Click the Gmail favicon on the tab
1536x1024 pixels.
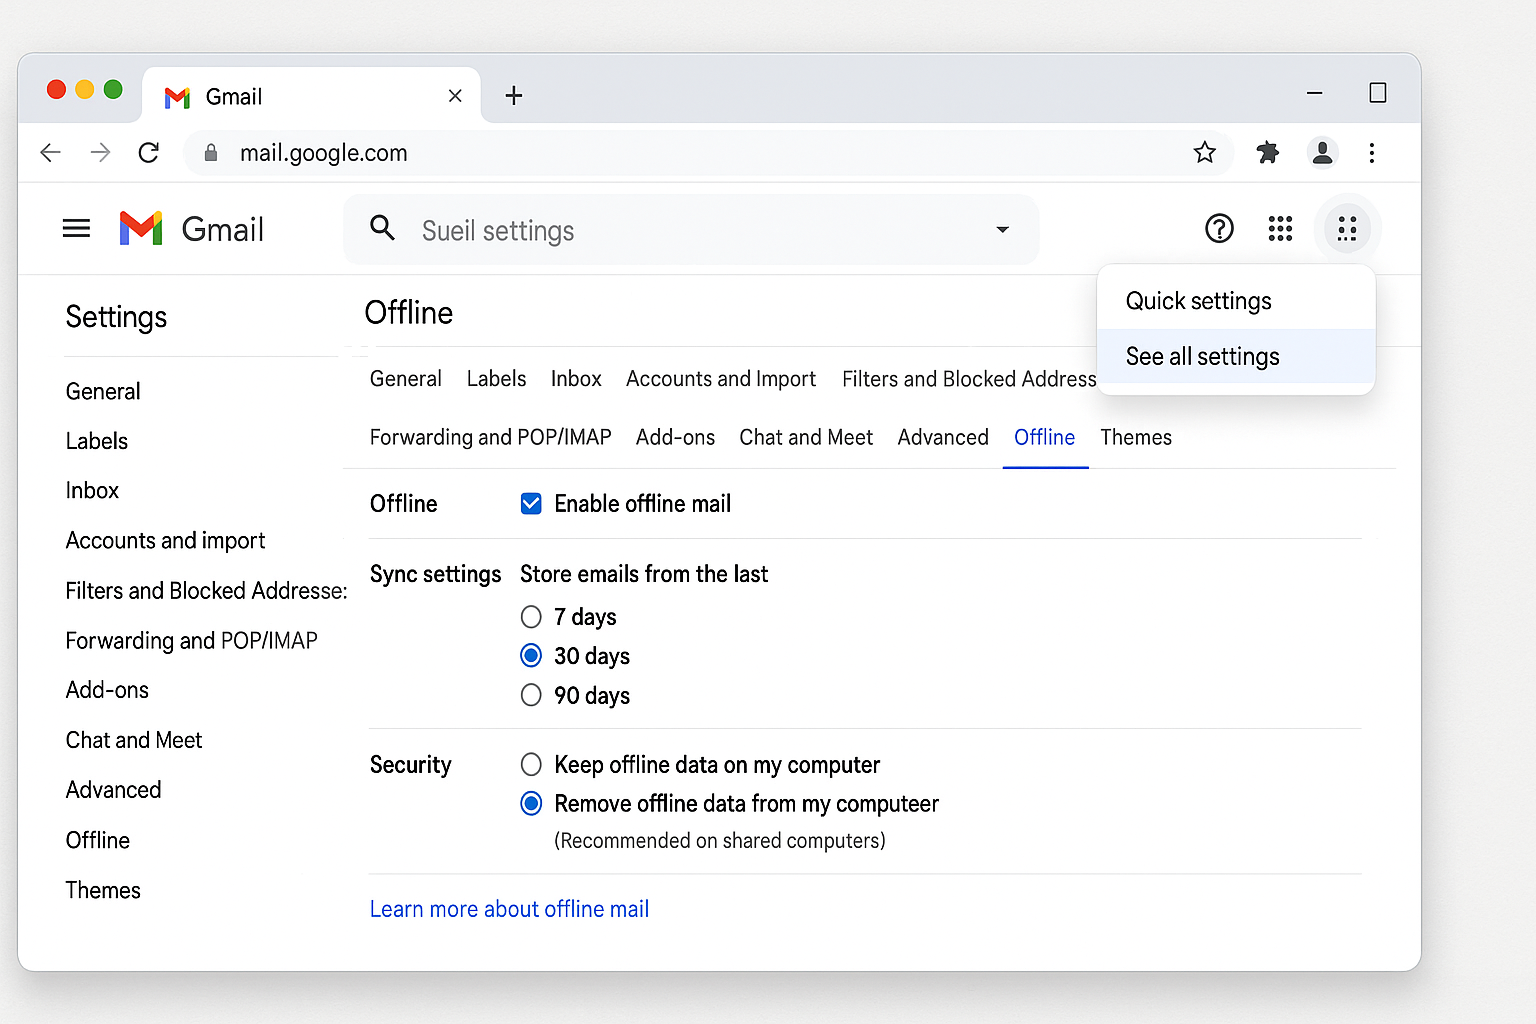pyautogui.click(x=177, y=97)
